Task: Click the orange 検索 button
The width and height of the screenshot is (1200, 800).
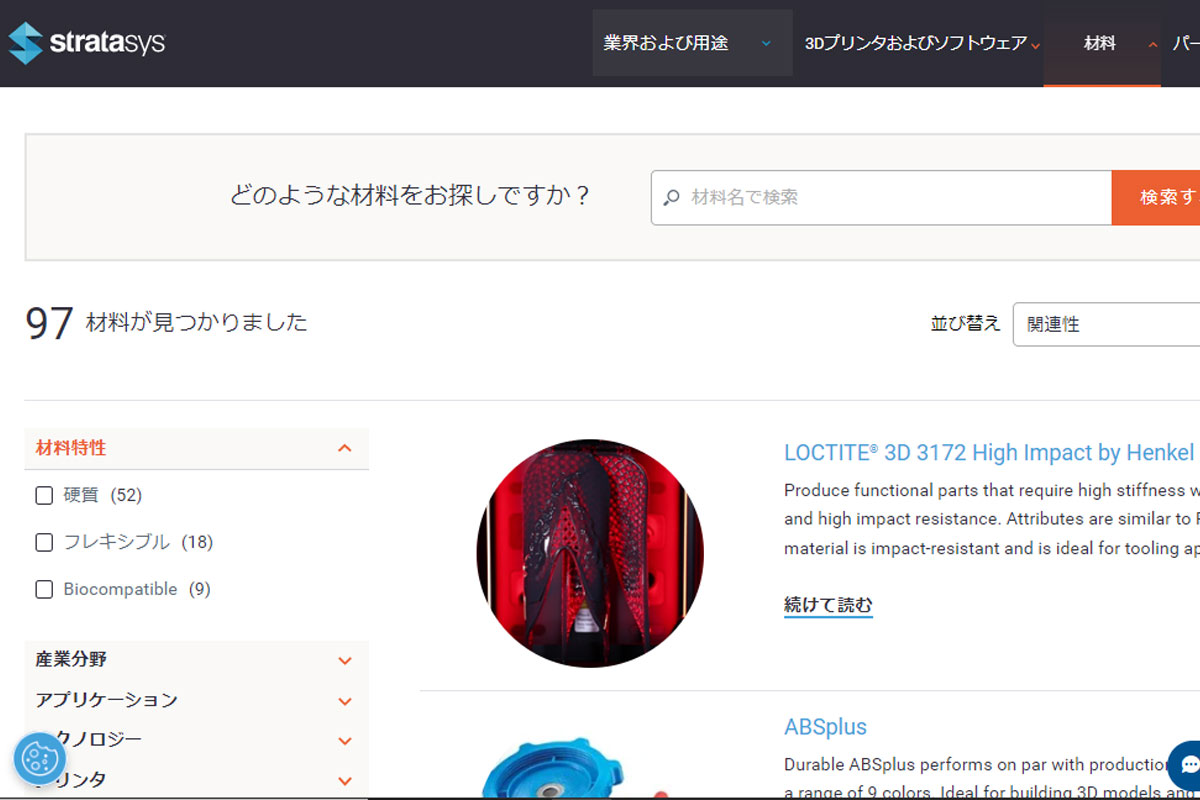Action: point(1156,197)
